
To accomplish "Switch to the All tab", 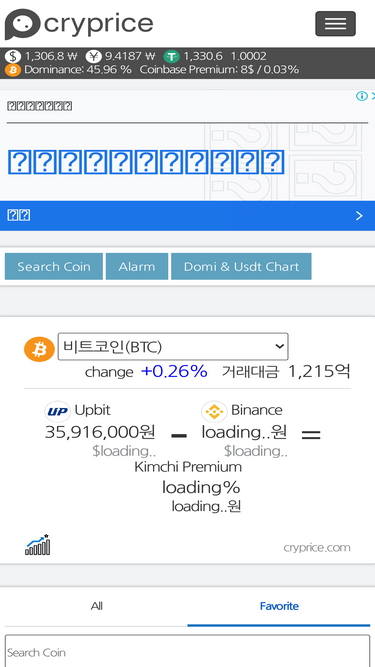I will (97, 606).
